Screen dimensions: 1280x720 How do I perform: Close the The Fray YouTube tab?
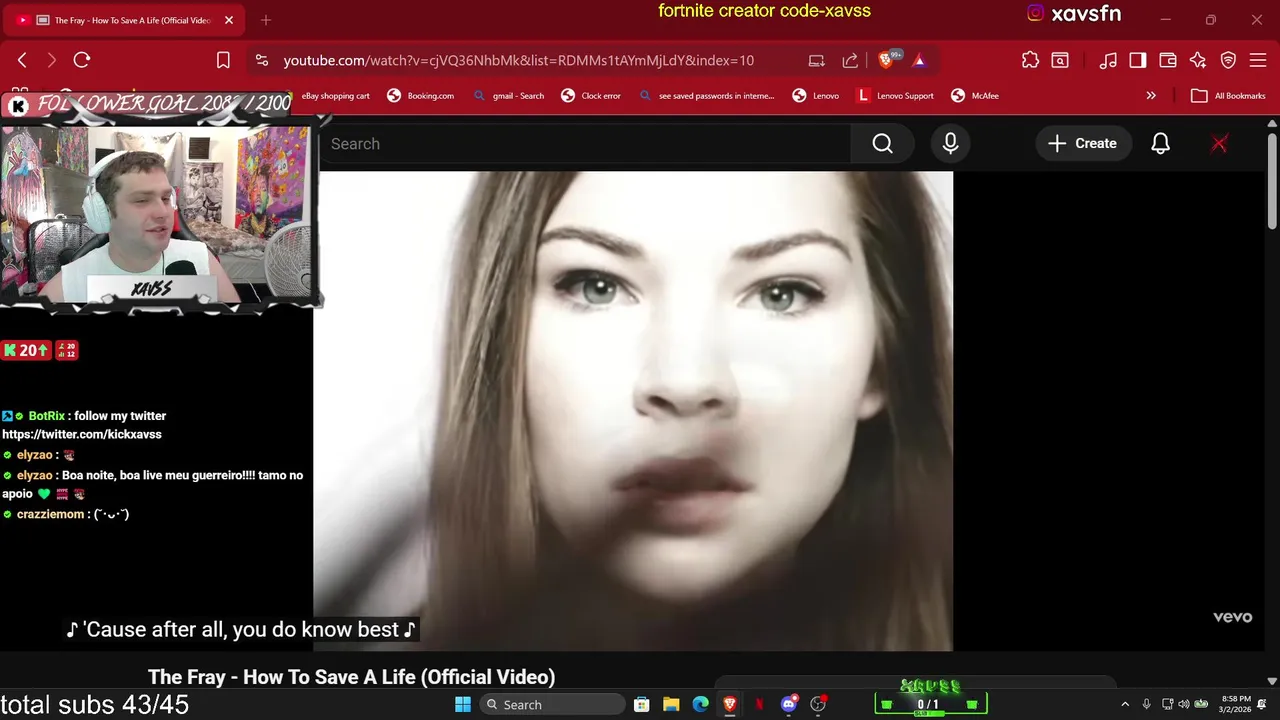point(228,20)
